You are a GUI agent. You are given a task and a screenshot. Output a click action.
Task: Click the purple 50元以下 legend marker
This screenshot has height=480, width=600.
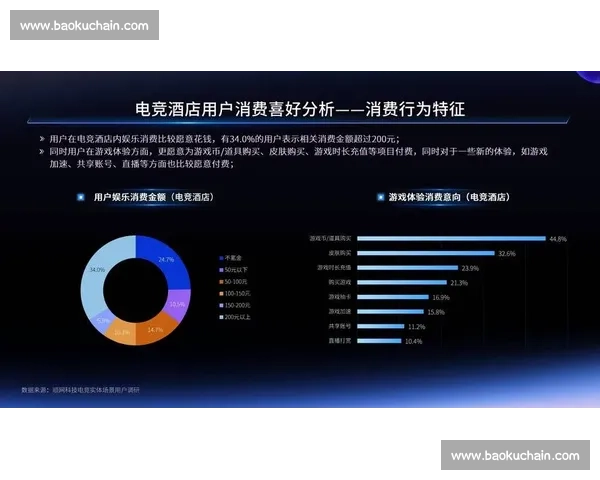(221, 270)
